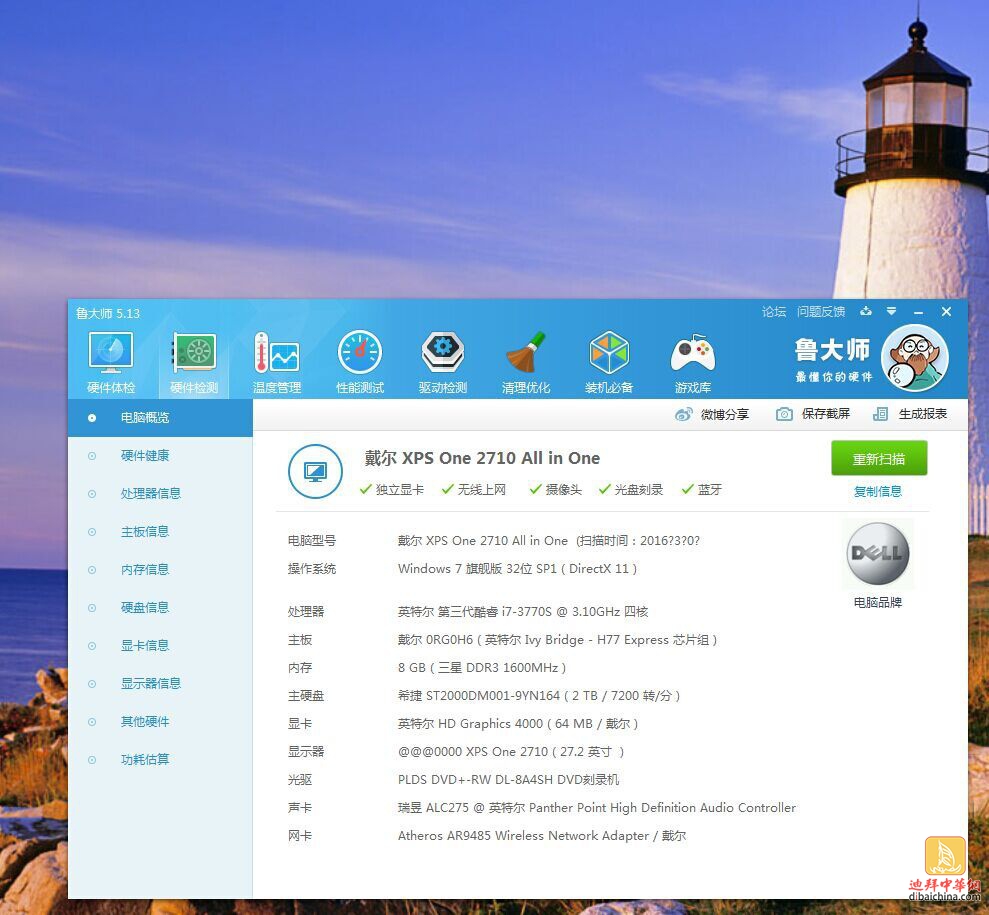Click the 无线上网 feature label
This screenshot has height=915, width=989.
pos(482,489)
